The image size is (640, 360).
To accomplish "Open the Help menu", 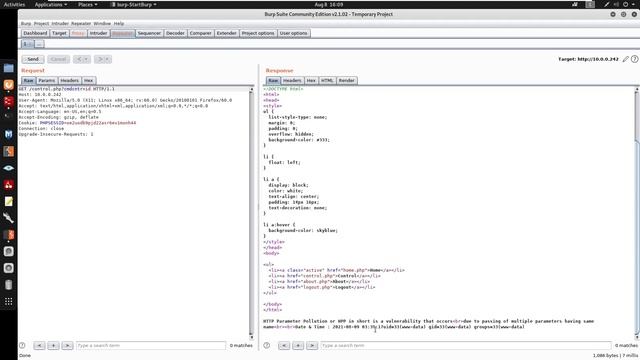I will pyautogui.click(x=119, y=24).
